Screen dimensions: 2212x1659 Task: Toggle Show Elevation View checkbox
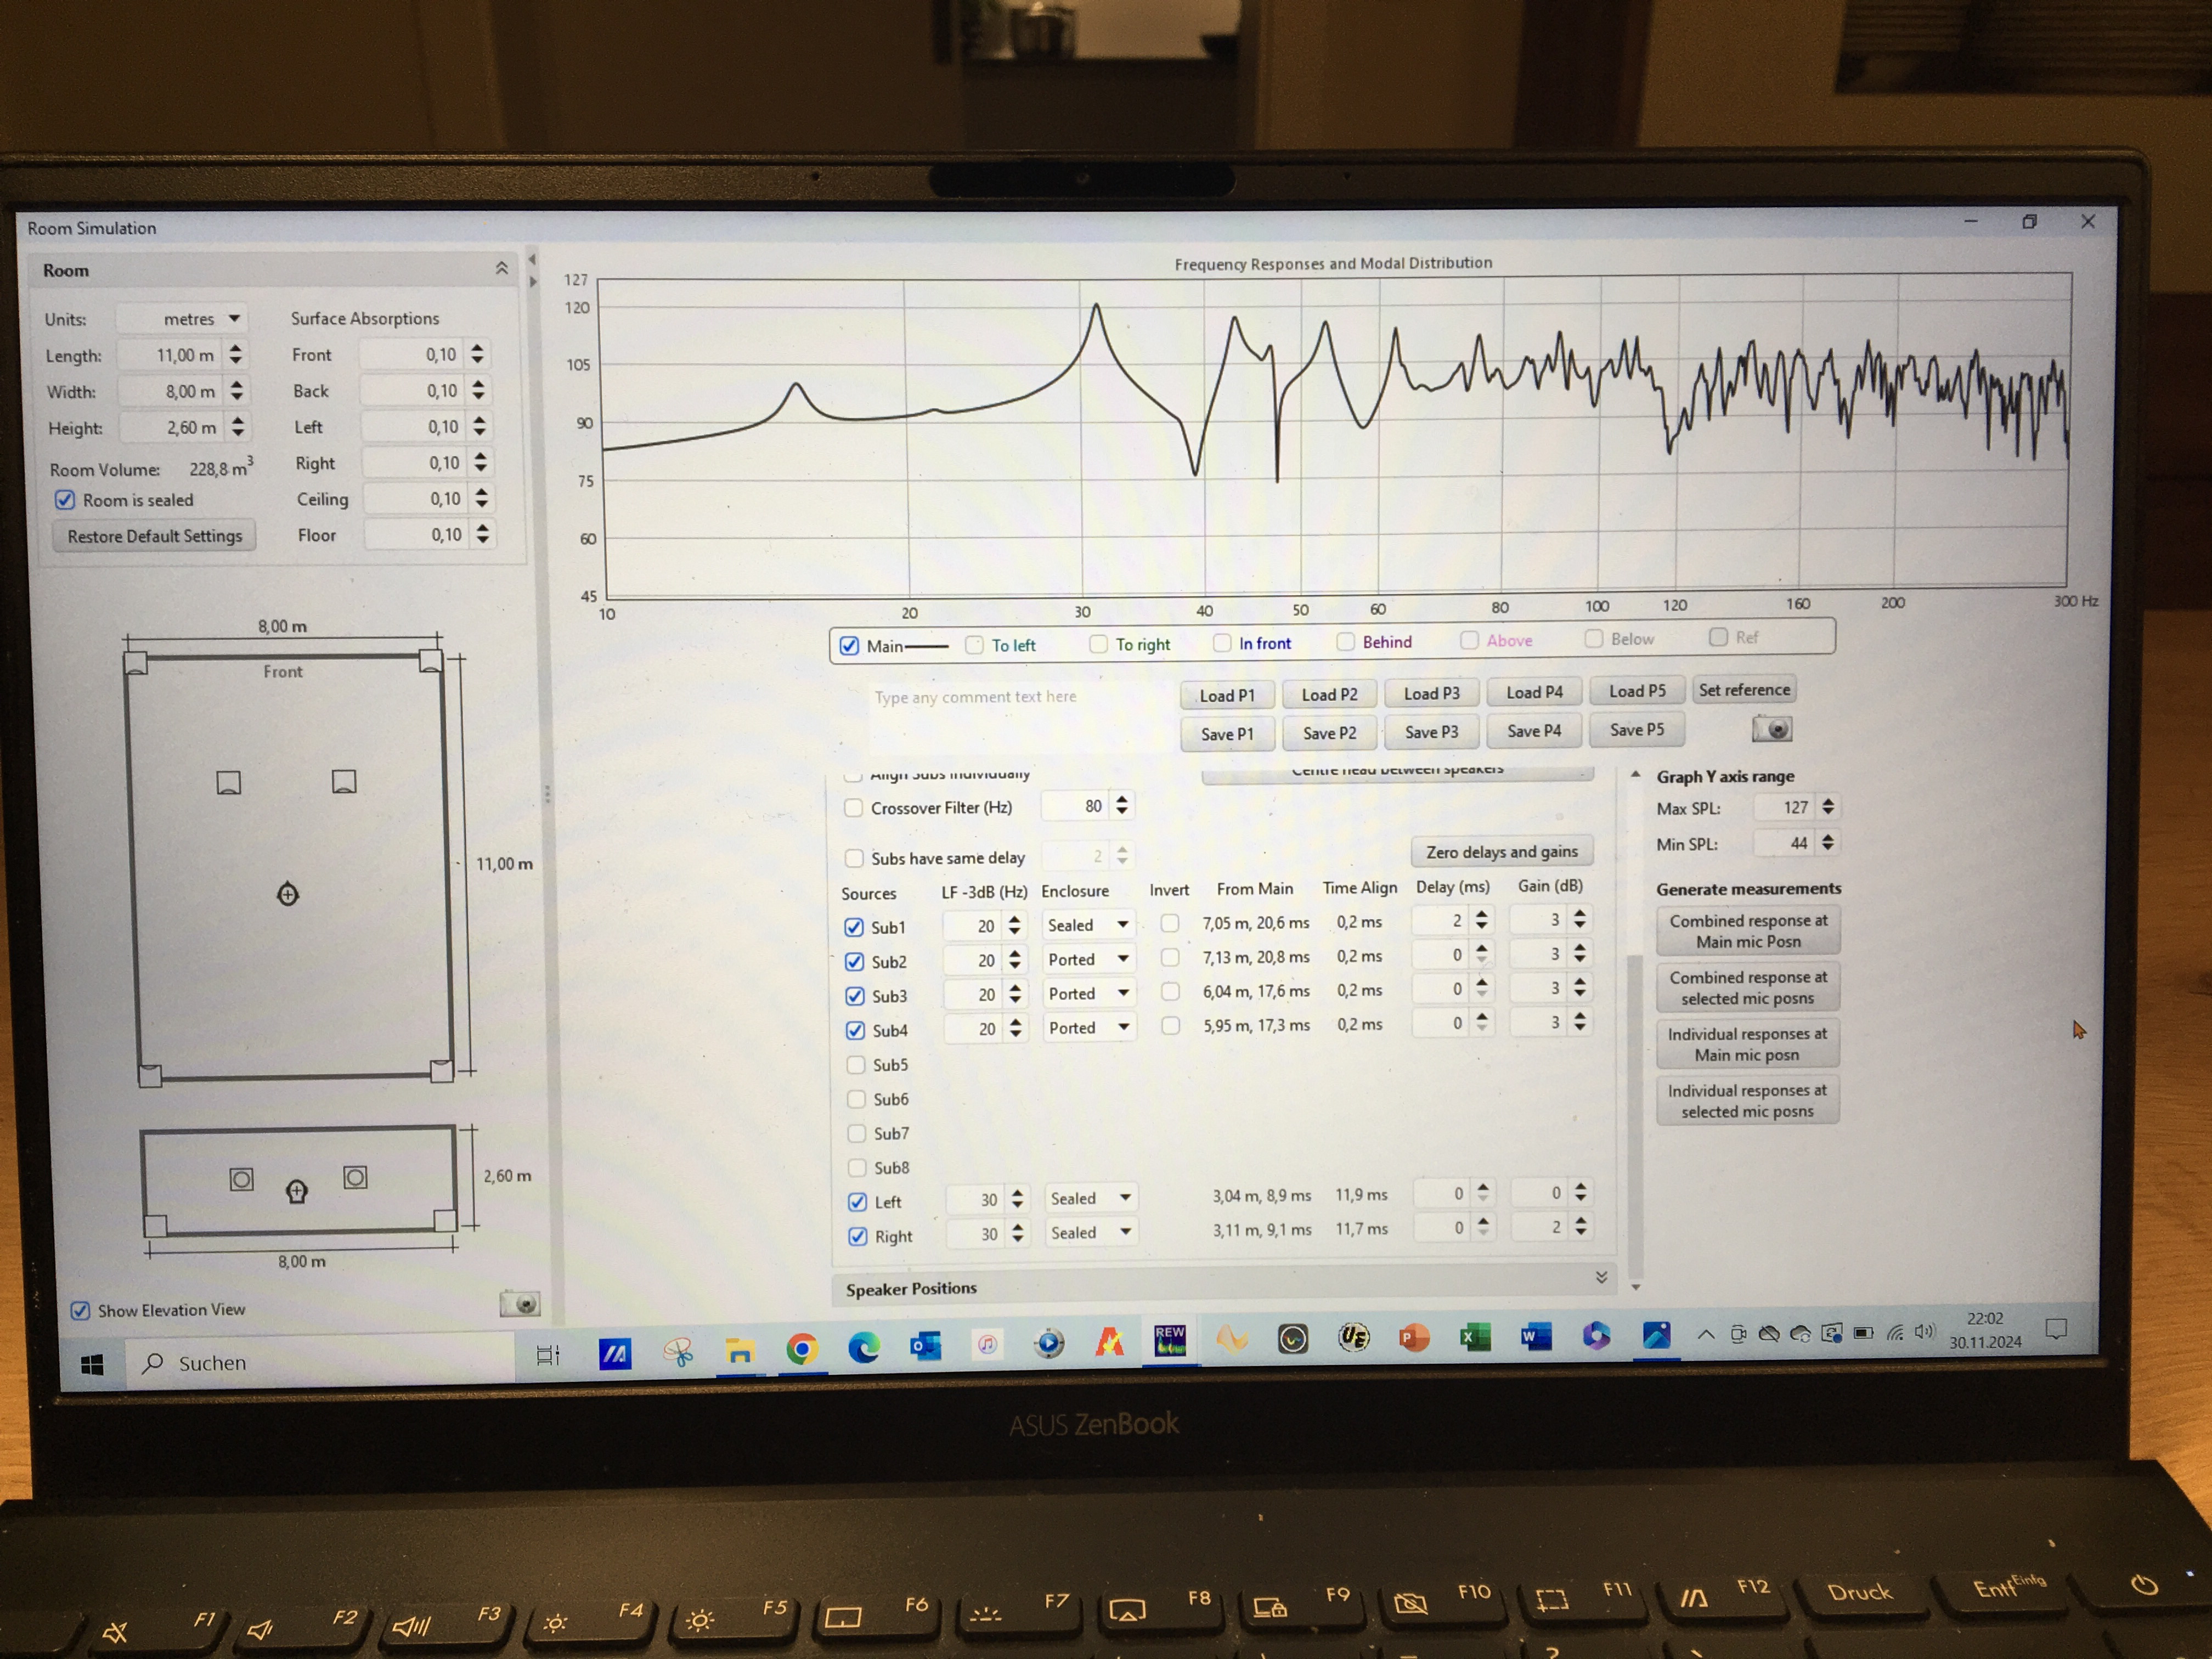click(80, 1310)
